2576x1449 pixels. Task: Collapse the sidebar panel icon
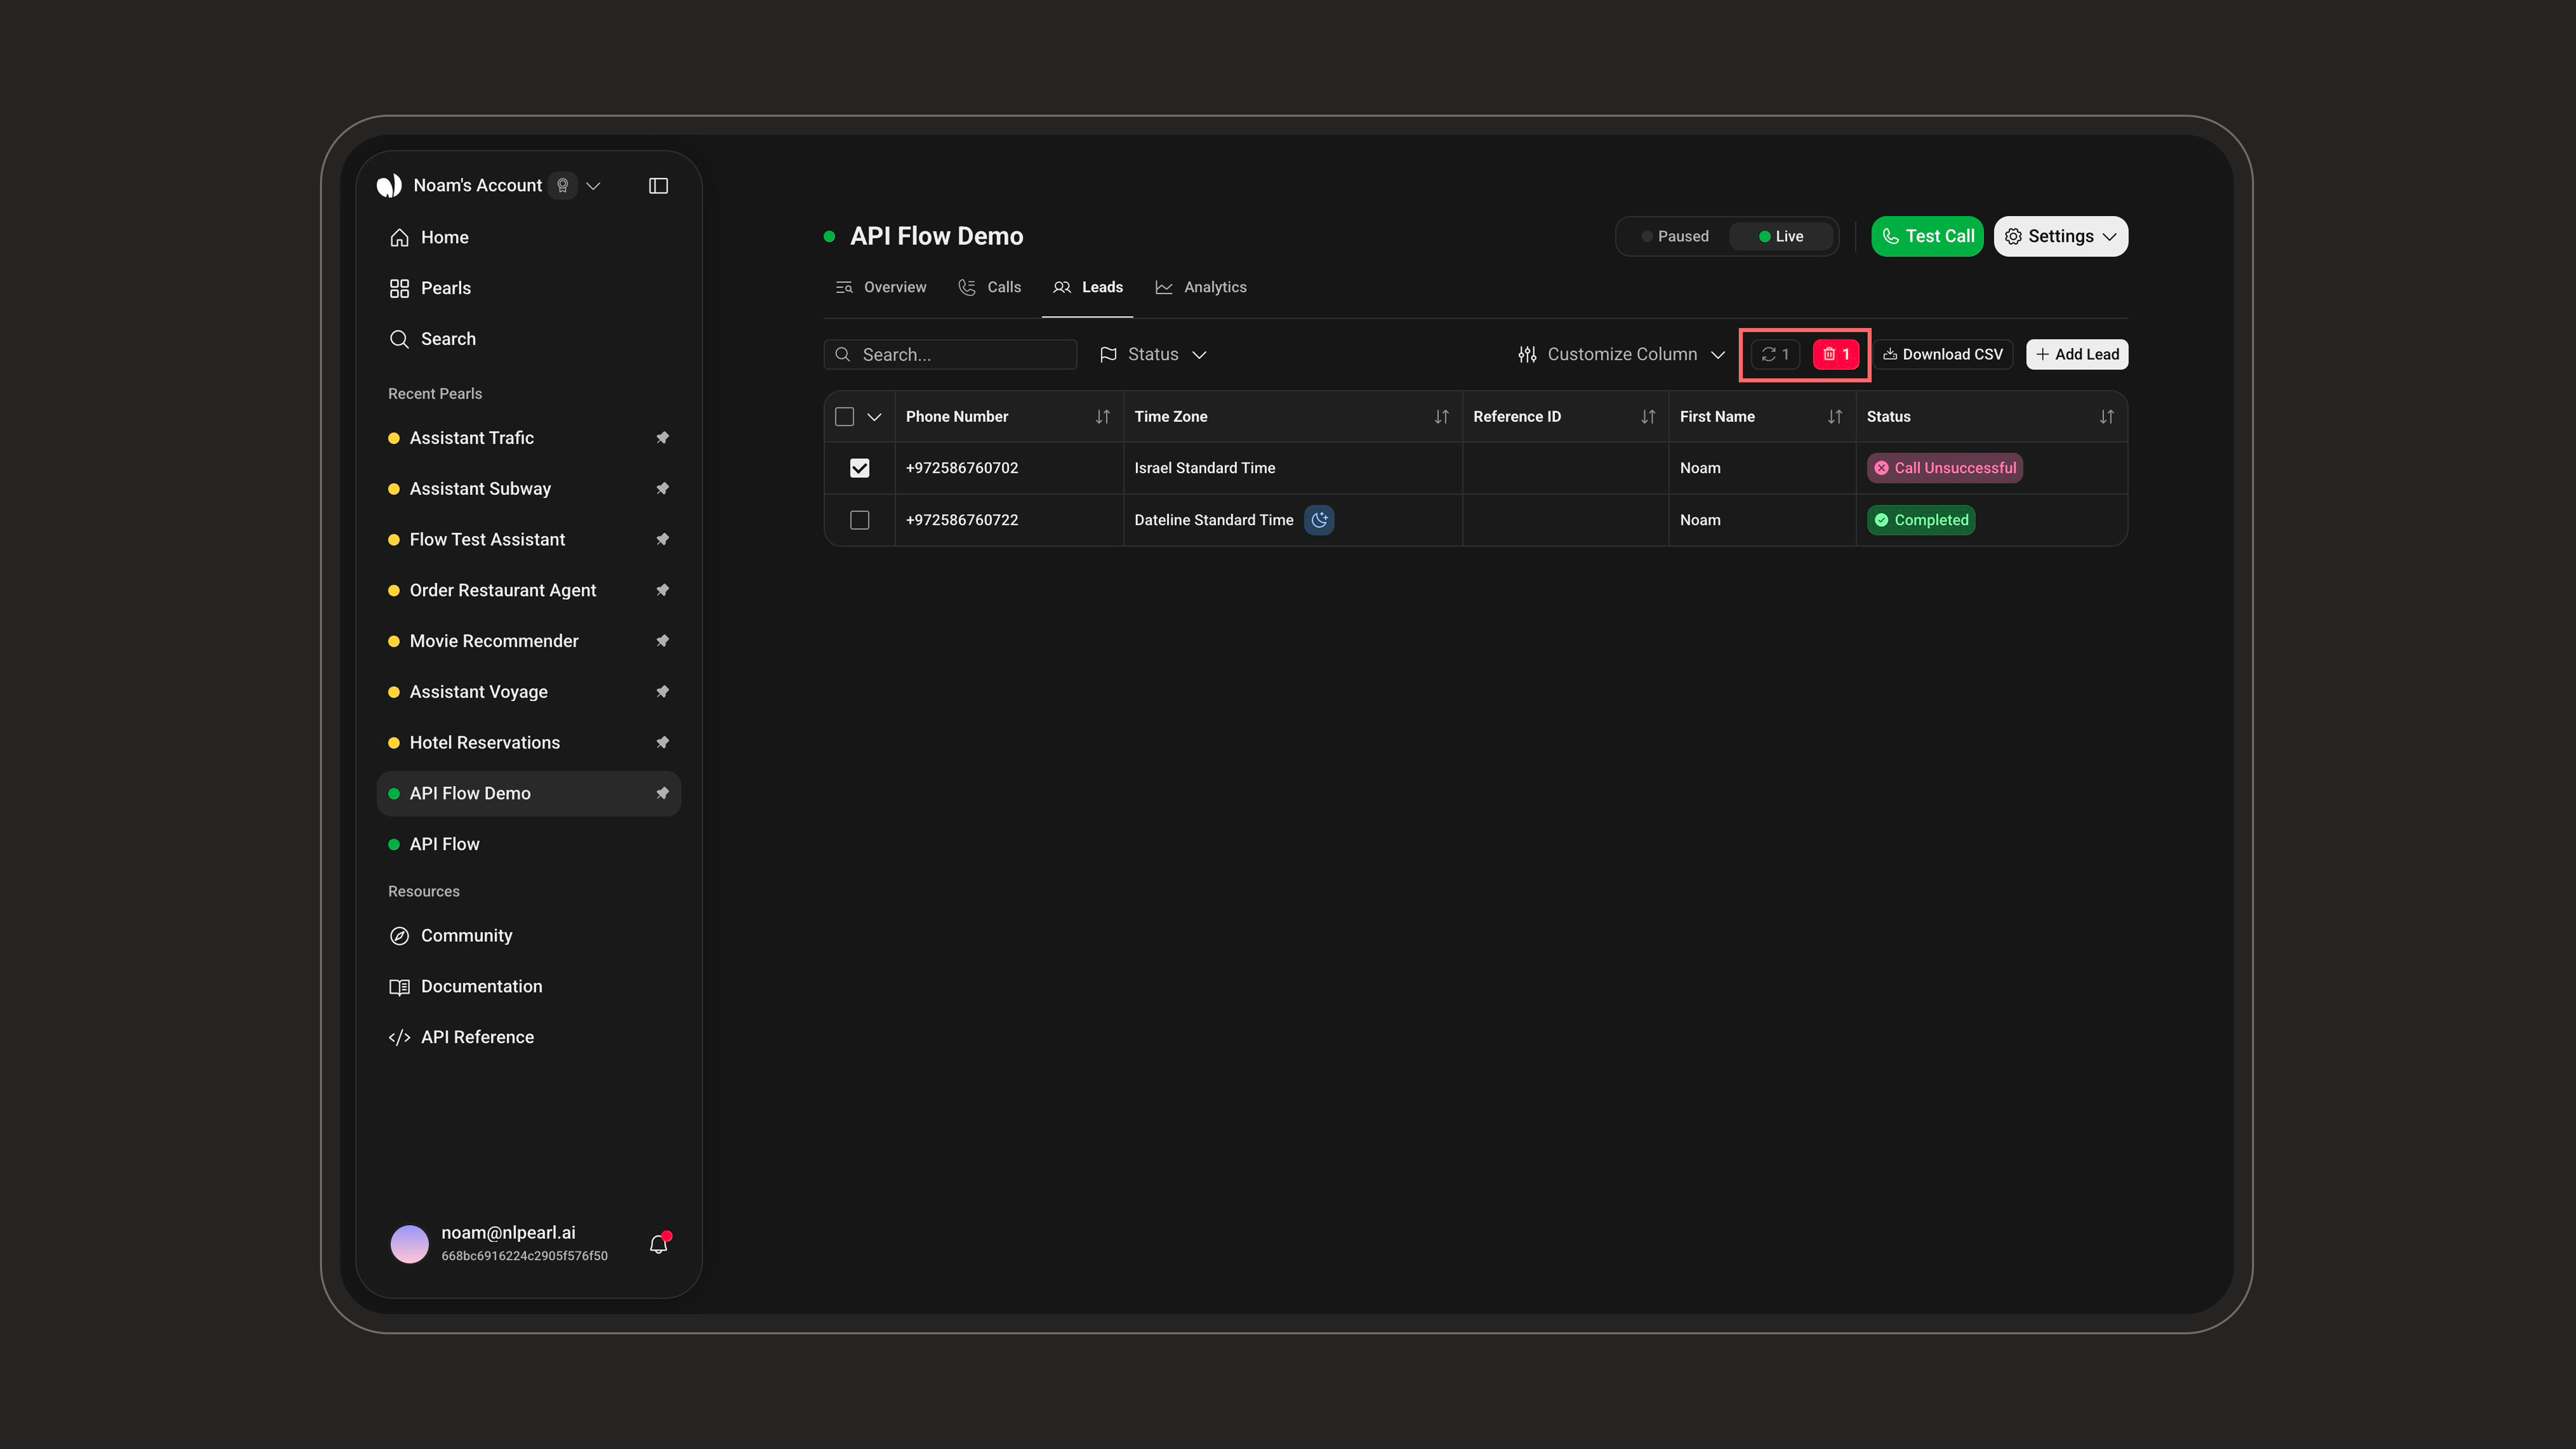point(658,186)
